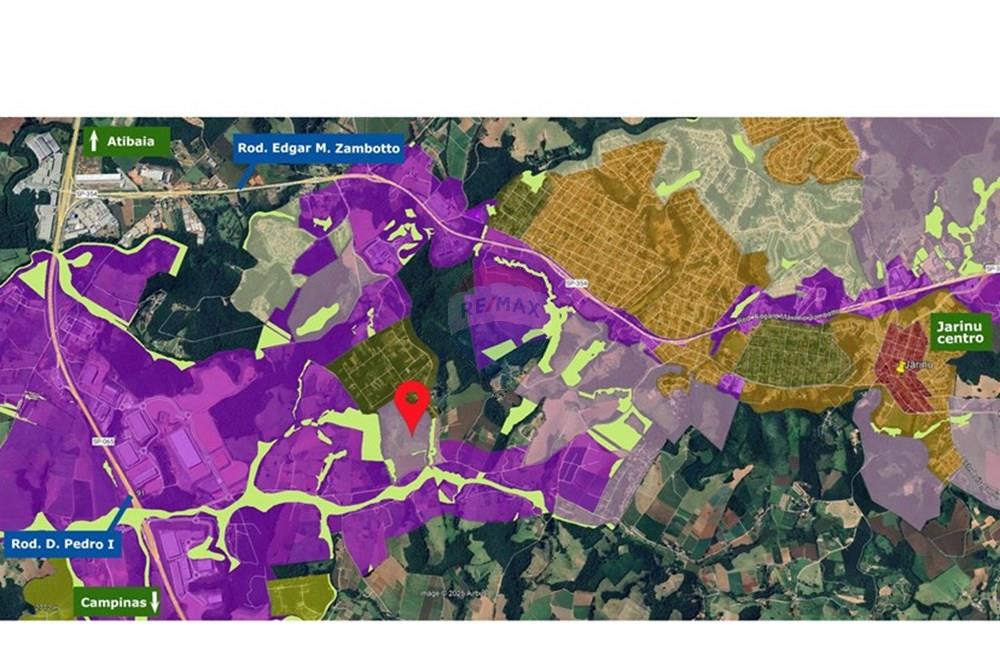Select the Rod. Edgar M. Zambotto label
This screenshot has height=667, width=1000.
click(319, 149)
